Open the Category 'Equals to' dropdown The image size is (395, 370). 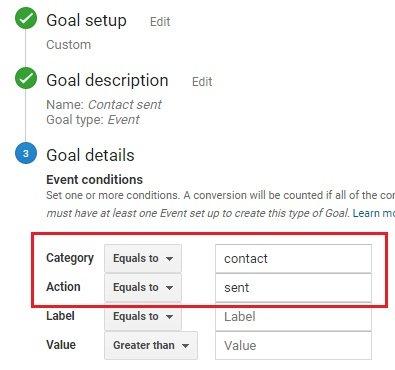(x=143, y=258)
